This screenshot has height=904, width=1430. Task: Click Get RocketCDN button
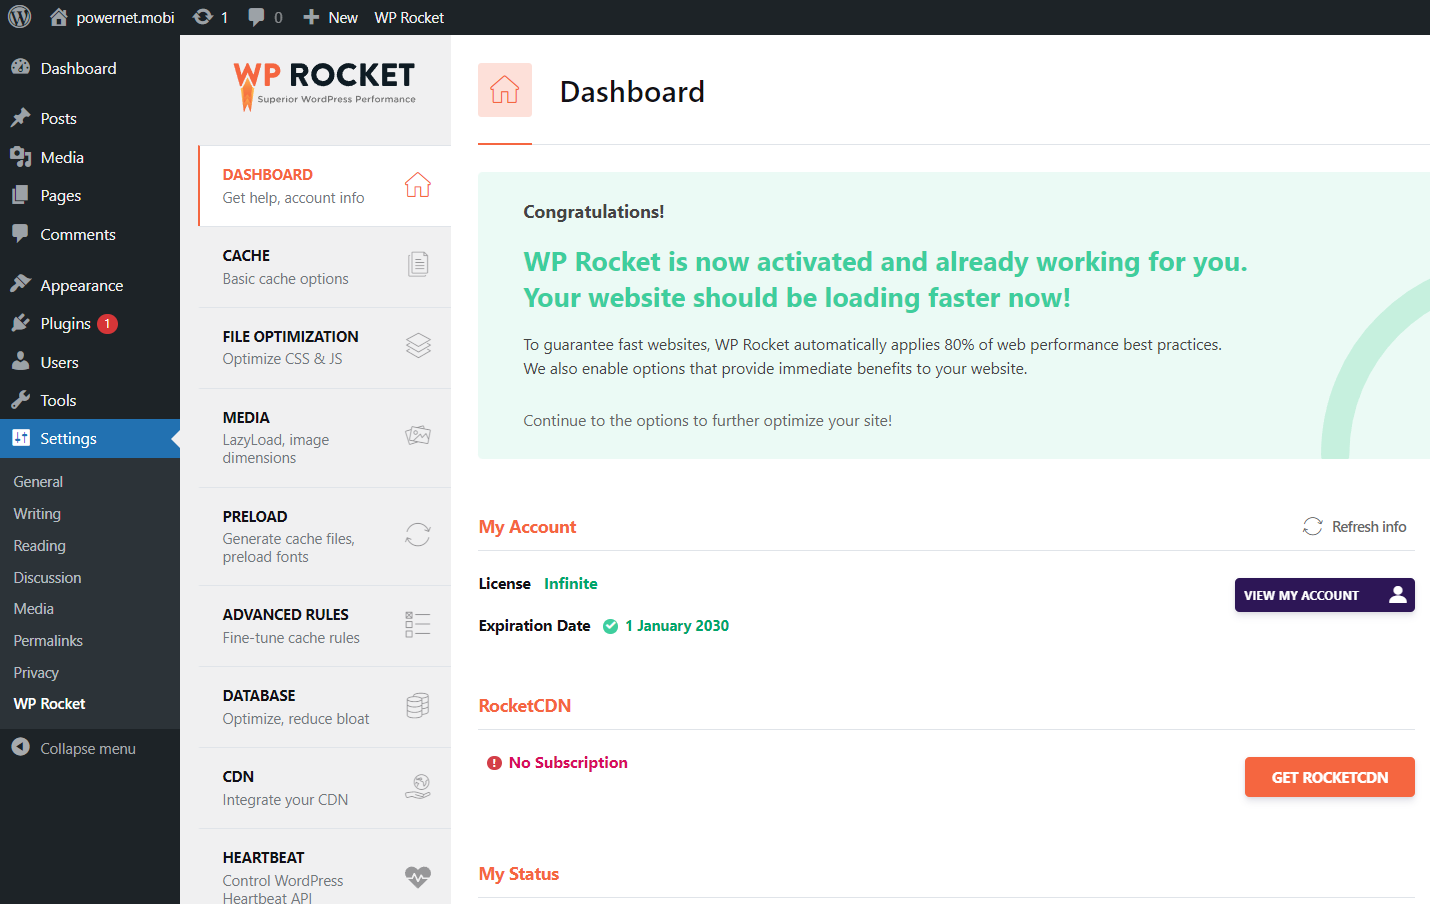tap(1329, 777)
